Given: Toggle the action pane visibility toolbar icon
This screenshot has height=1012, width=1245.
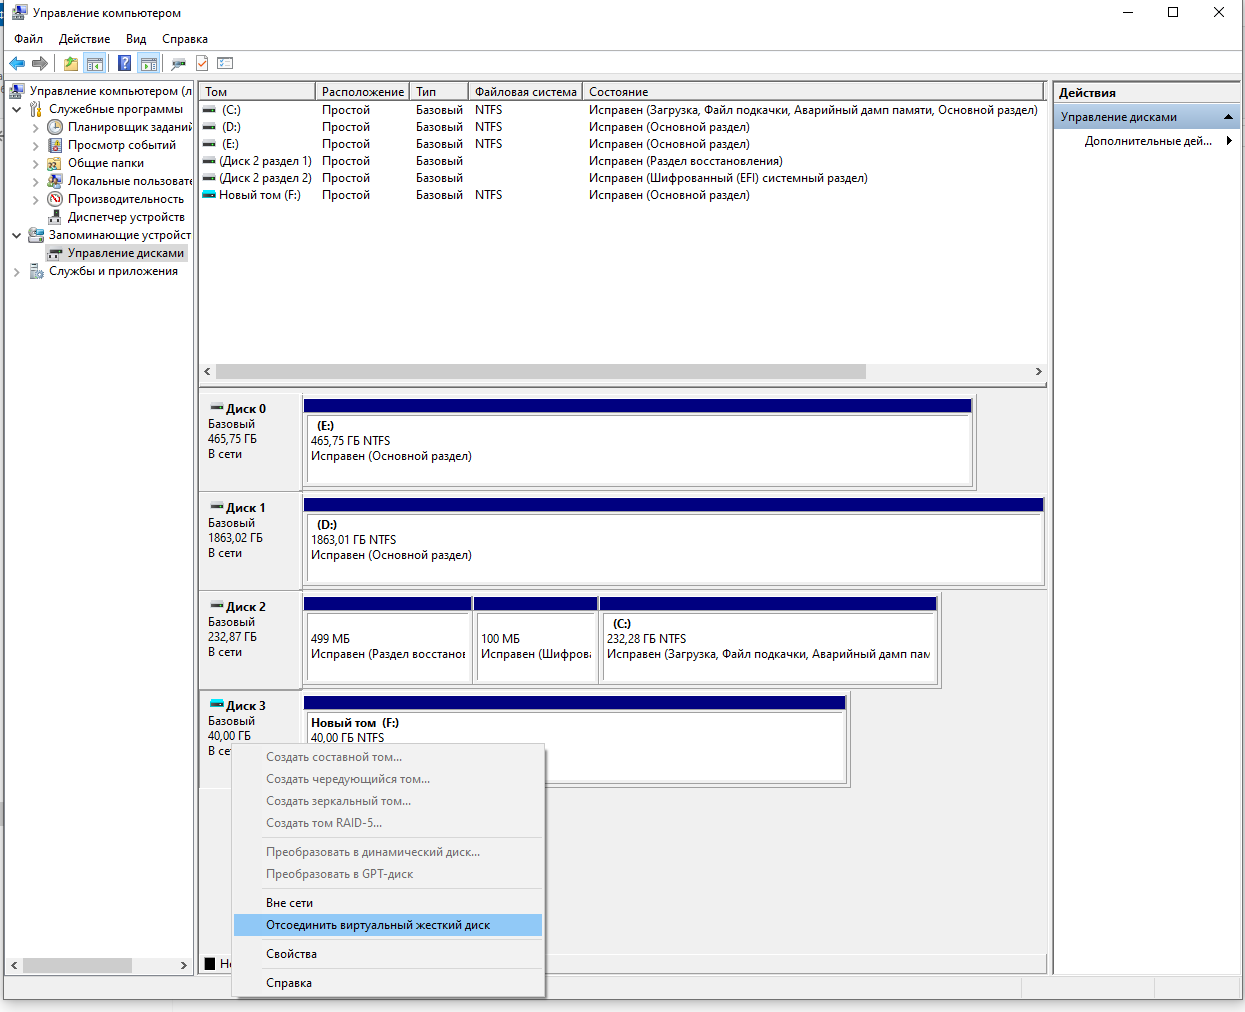Looking at the screenshot, I should click(149, 63).
